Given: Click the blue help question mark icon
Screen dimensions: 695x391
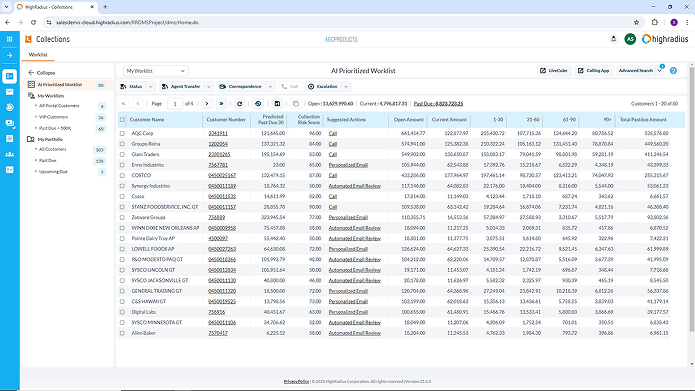Looking at the screenshot, I should 673,70.
